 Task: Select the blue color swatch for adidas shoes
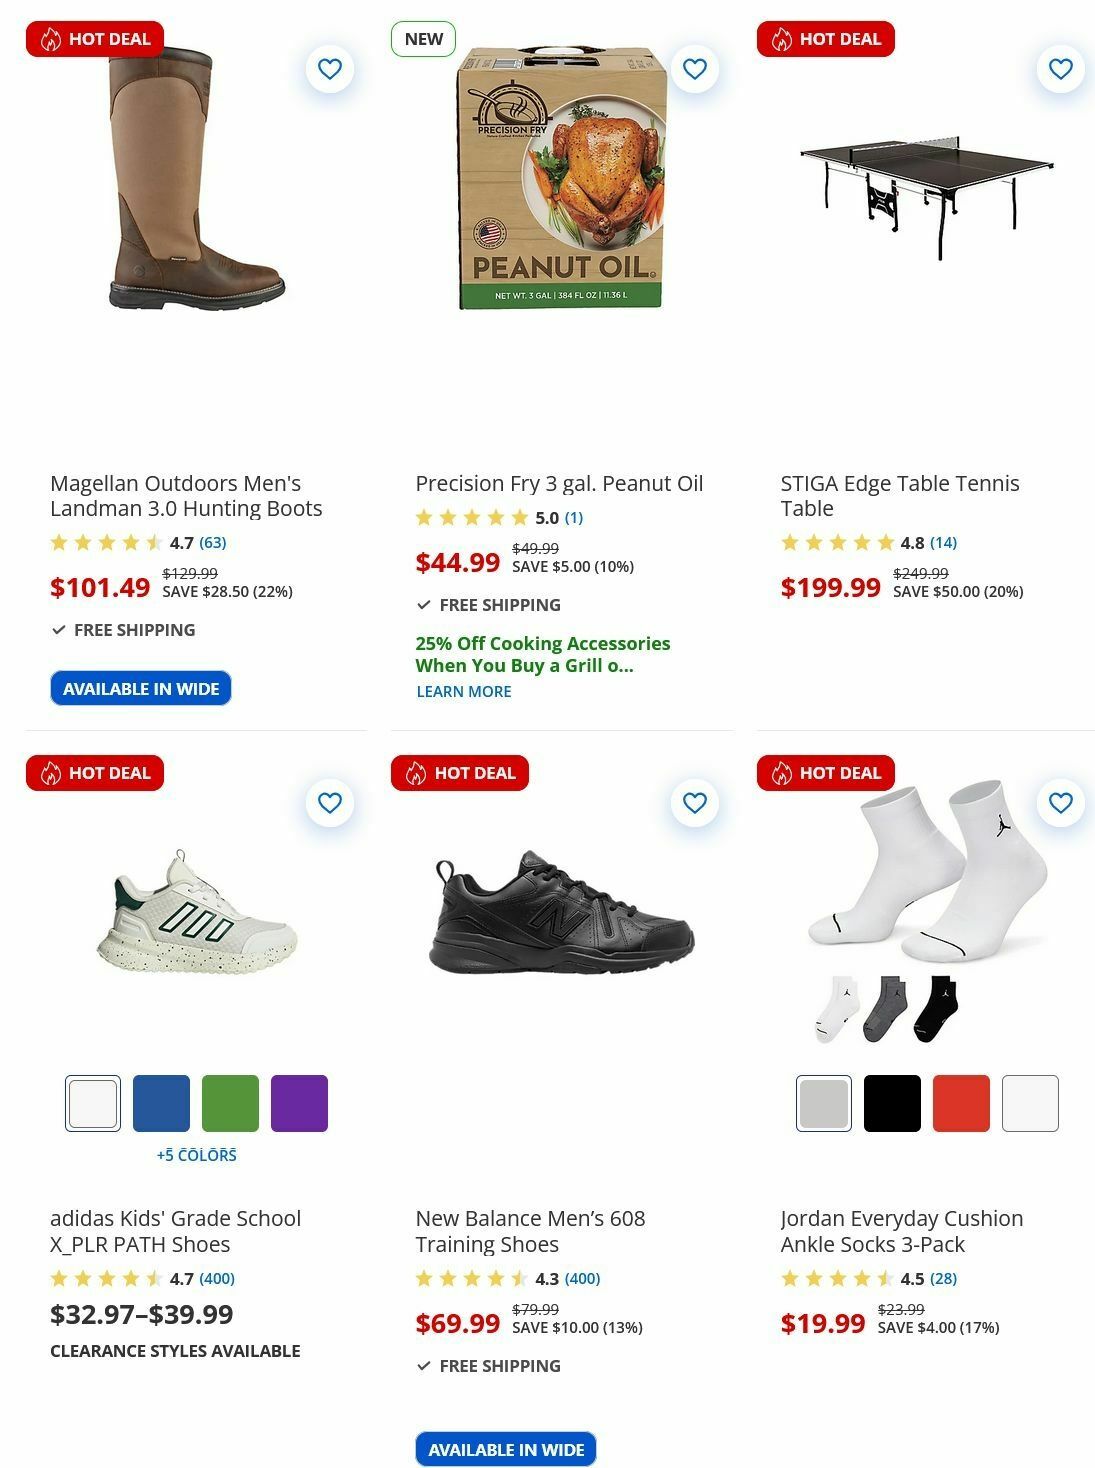[161, 1102]
